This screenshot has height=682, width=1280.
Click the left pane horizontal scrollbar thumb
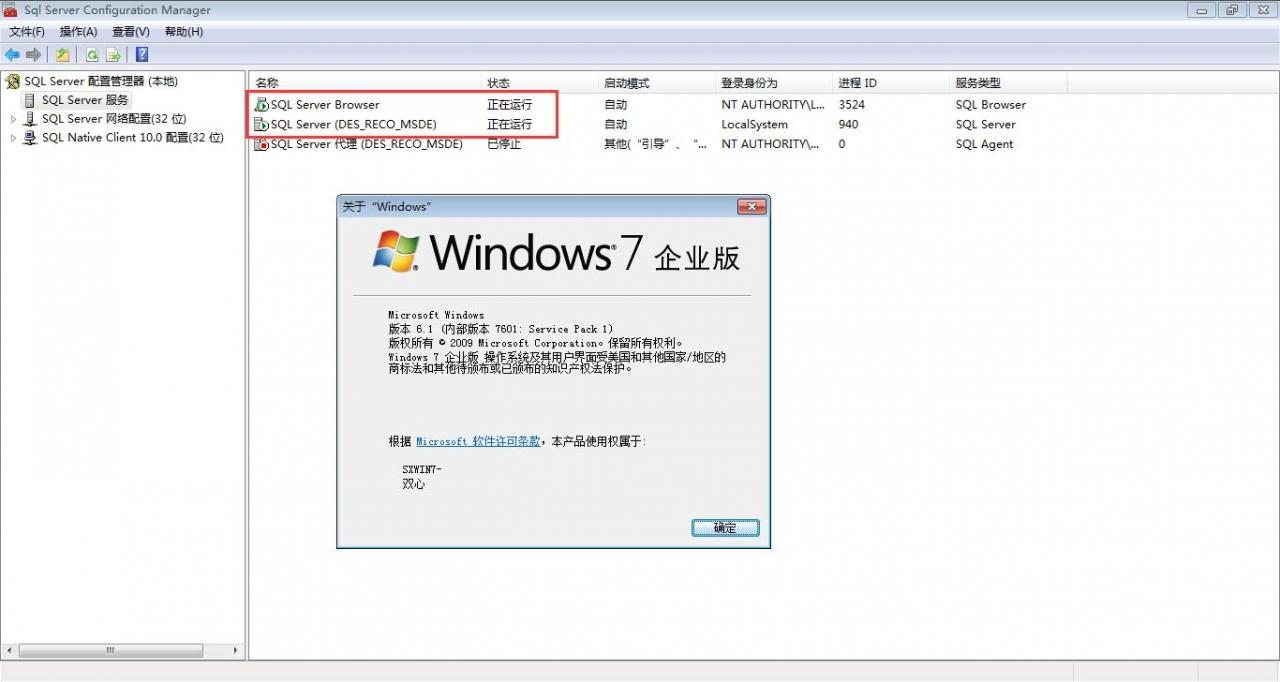[111, 650]
